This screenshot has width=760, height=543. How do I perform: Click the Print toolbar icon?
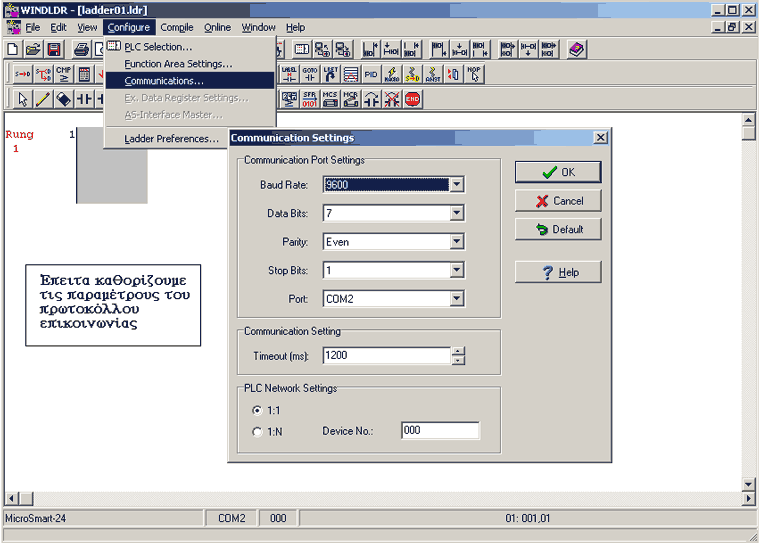click(x=83, y=49)
